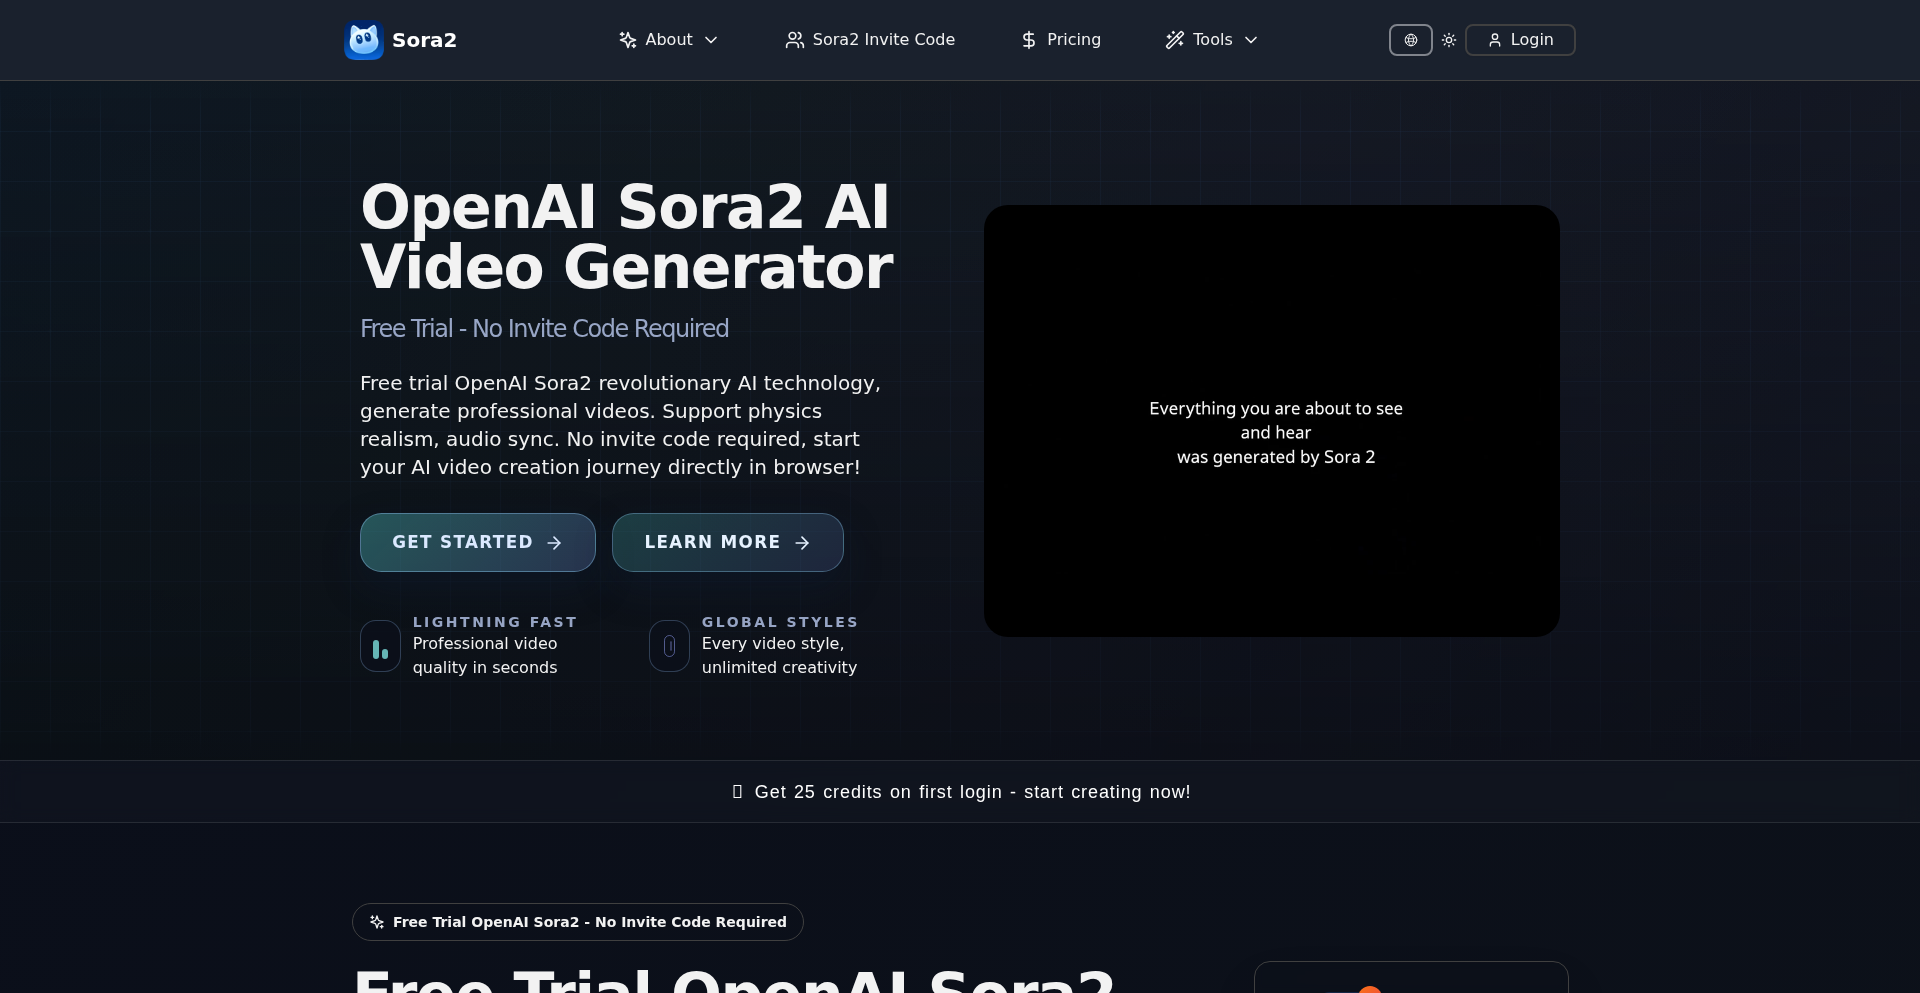Open the language selector globe button
The width and height of the screenshot is (1920, 993).
[1411, 40]
